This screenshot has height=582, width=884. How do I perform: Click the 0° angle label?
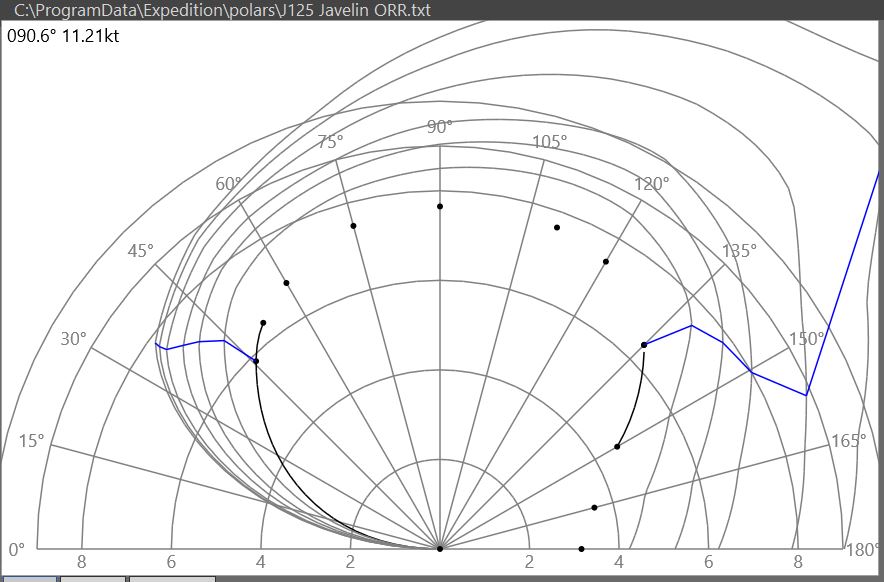tap(17, 549)
